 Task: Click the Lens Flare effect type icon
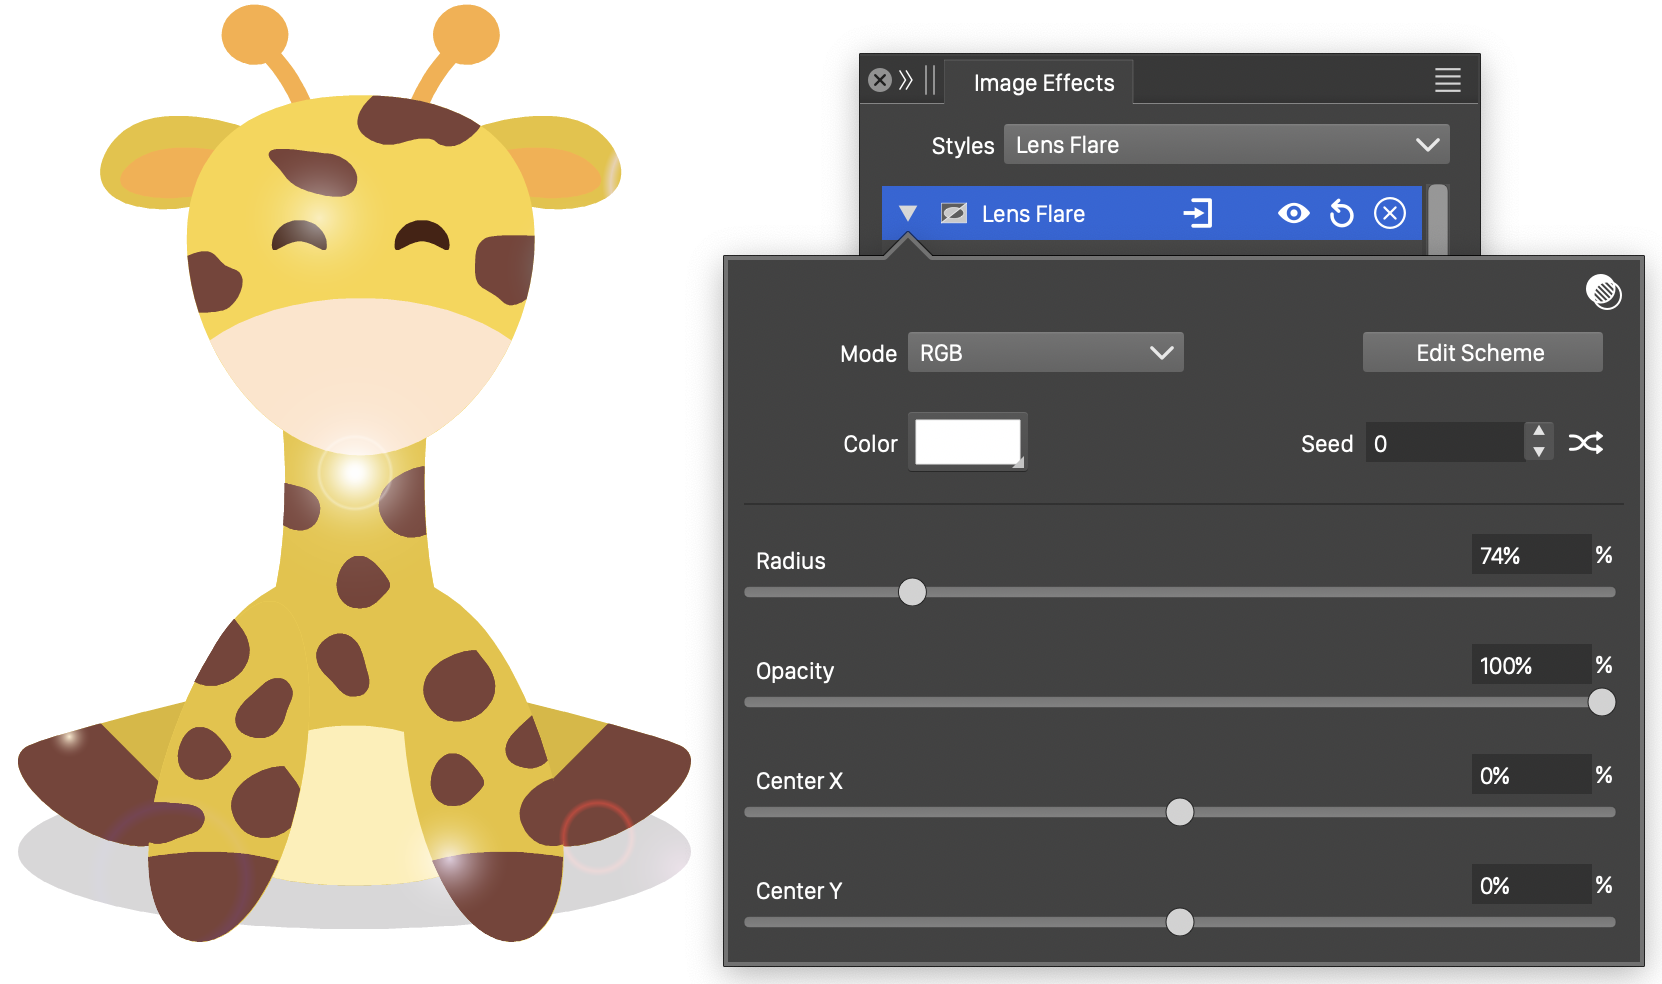954,213
